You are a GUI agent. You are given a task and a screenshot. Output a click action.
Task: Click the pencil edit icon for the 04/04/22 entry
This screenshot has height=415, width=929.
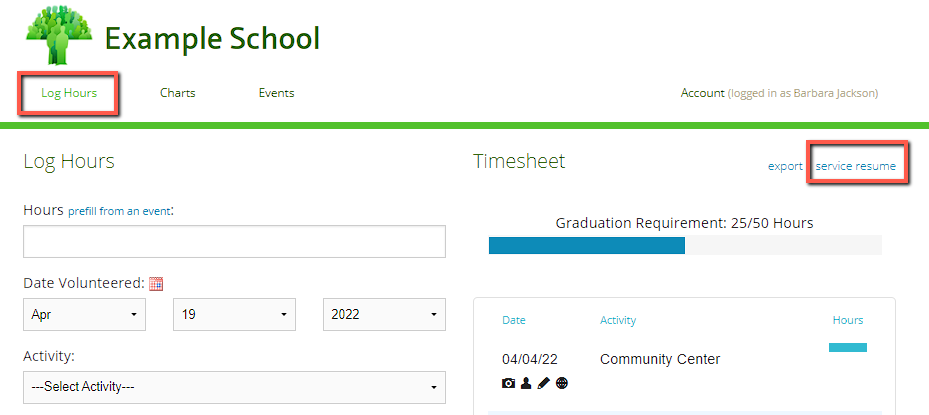(543, 384)
